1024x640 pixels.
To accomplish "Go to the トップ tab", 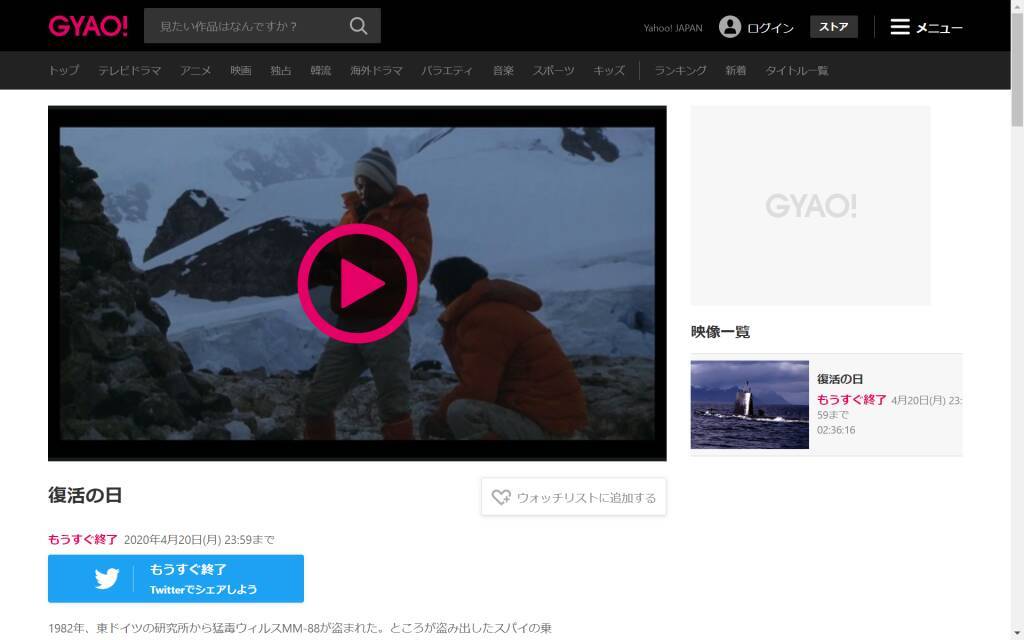I will (63, 71).
